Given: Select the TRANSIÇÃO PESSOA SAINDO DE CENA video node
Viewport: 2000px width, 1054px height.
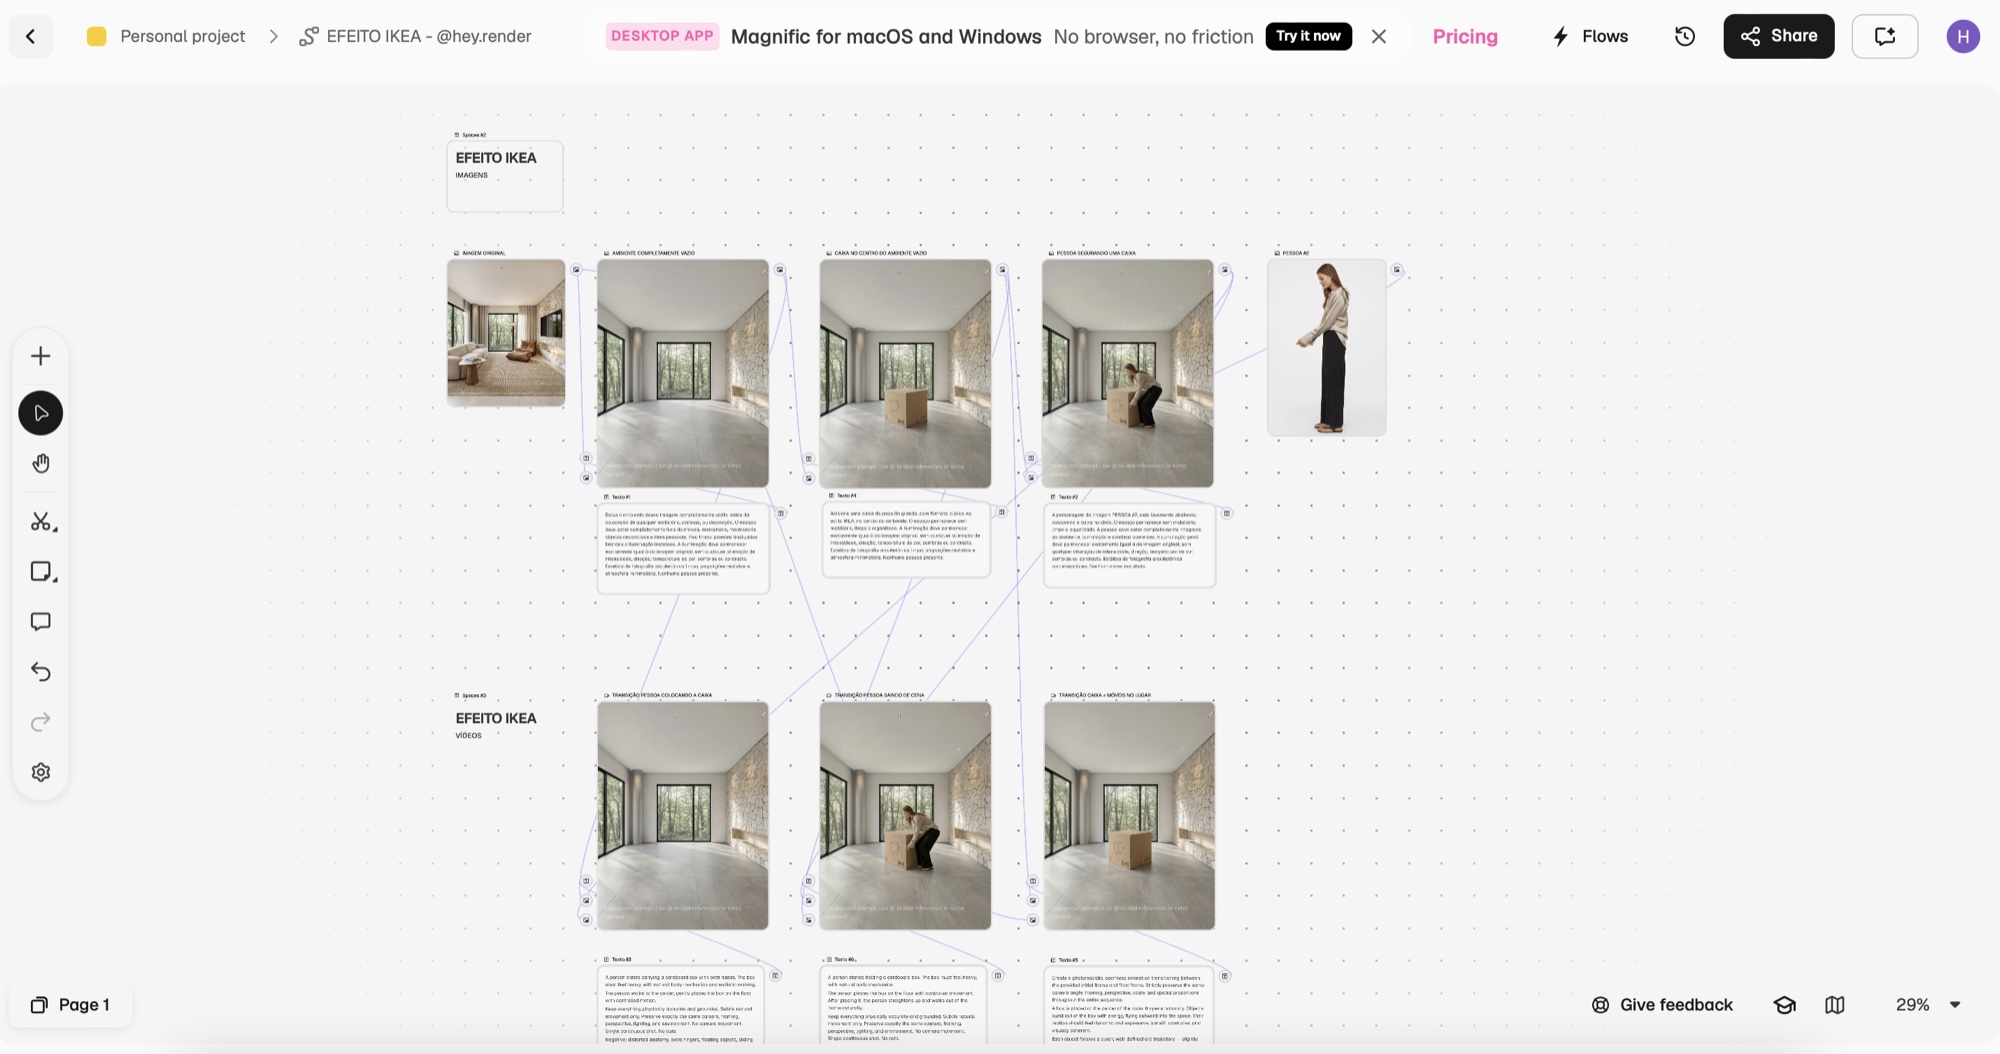Looking at the screenshot, I should tap(905, 815).
